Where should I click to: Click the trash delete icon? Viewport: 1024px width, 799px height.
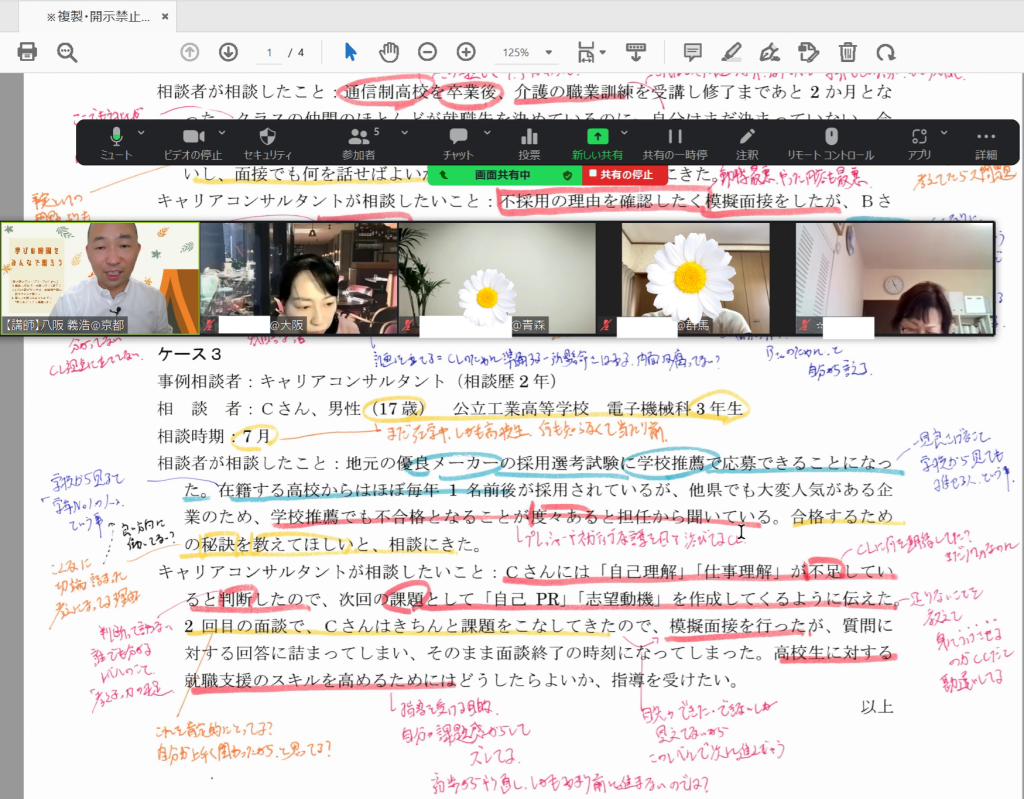coord(847,52)
